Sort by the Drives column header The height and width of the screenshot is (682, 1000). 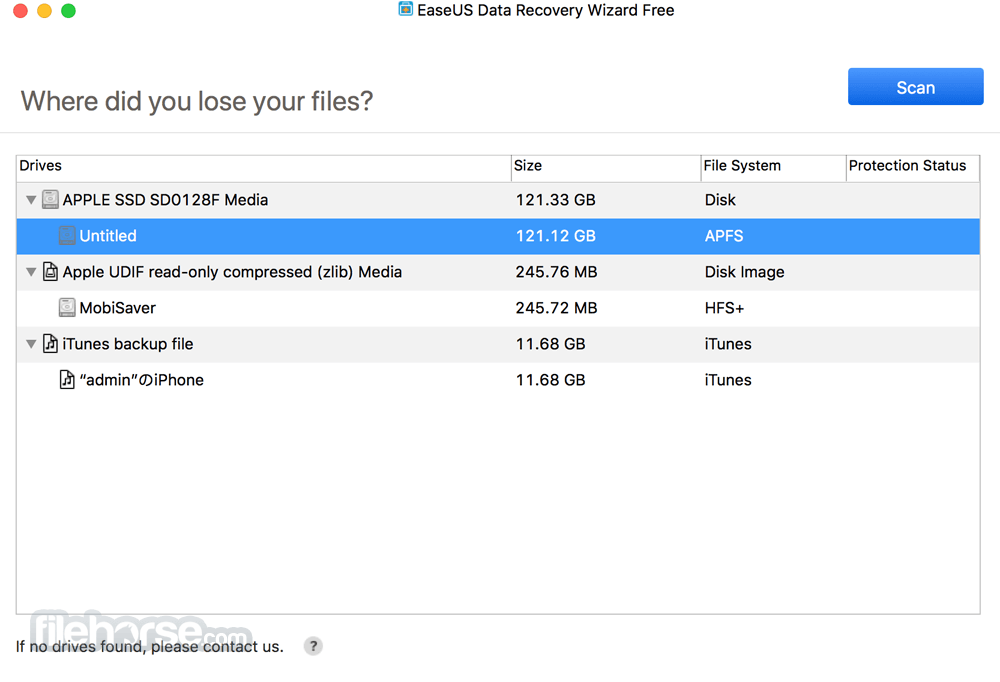tap(263, 166)
